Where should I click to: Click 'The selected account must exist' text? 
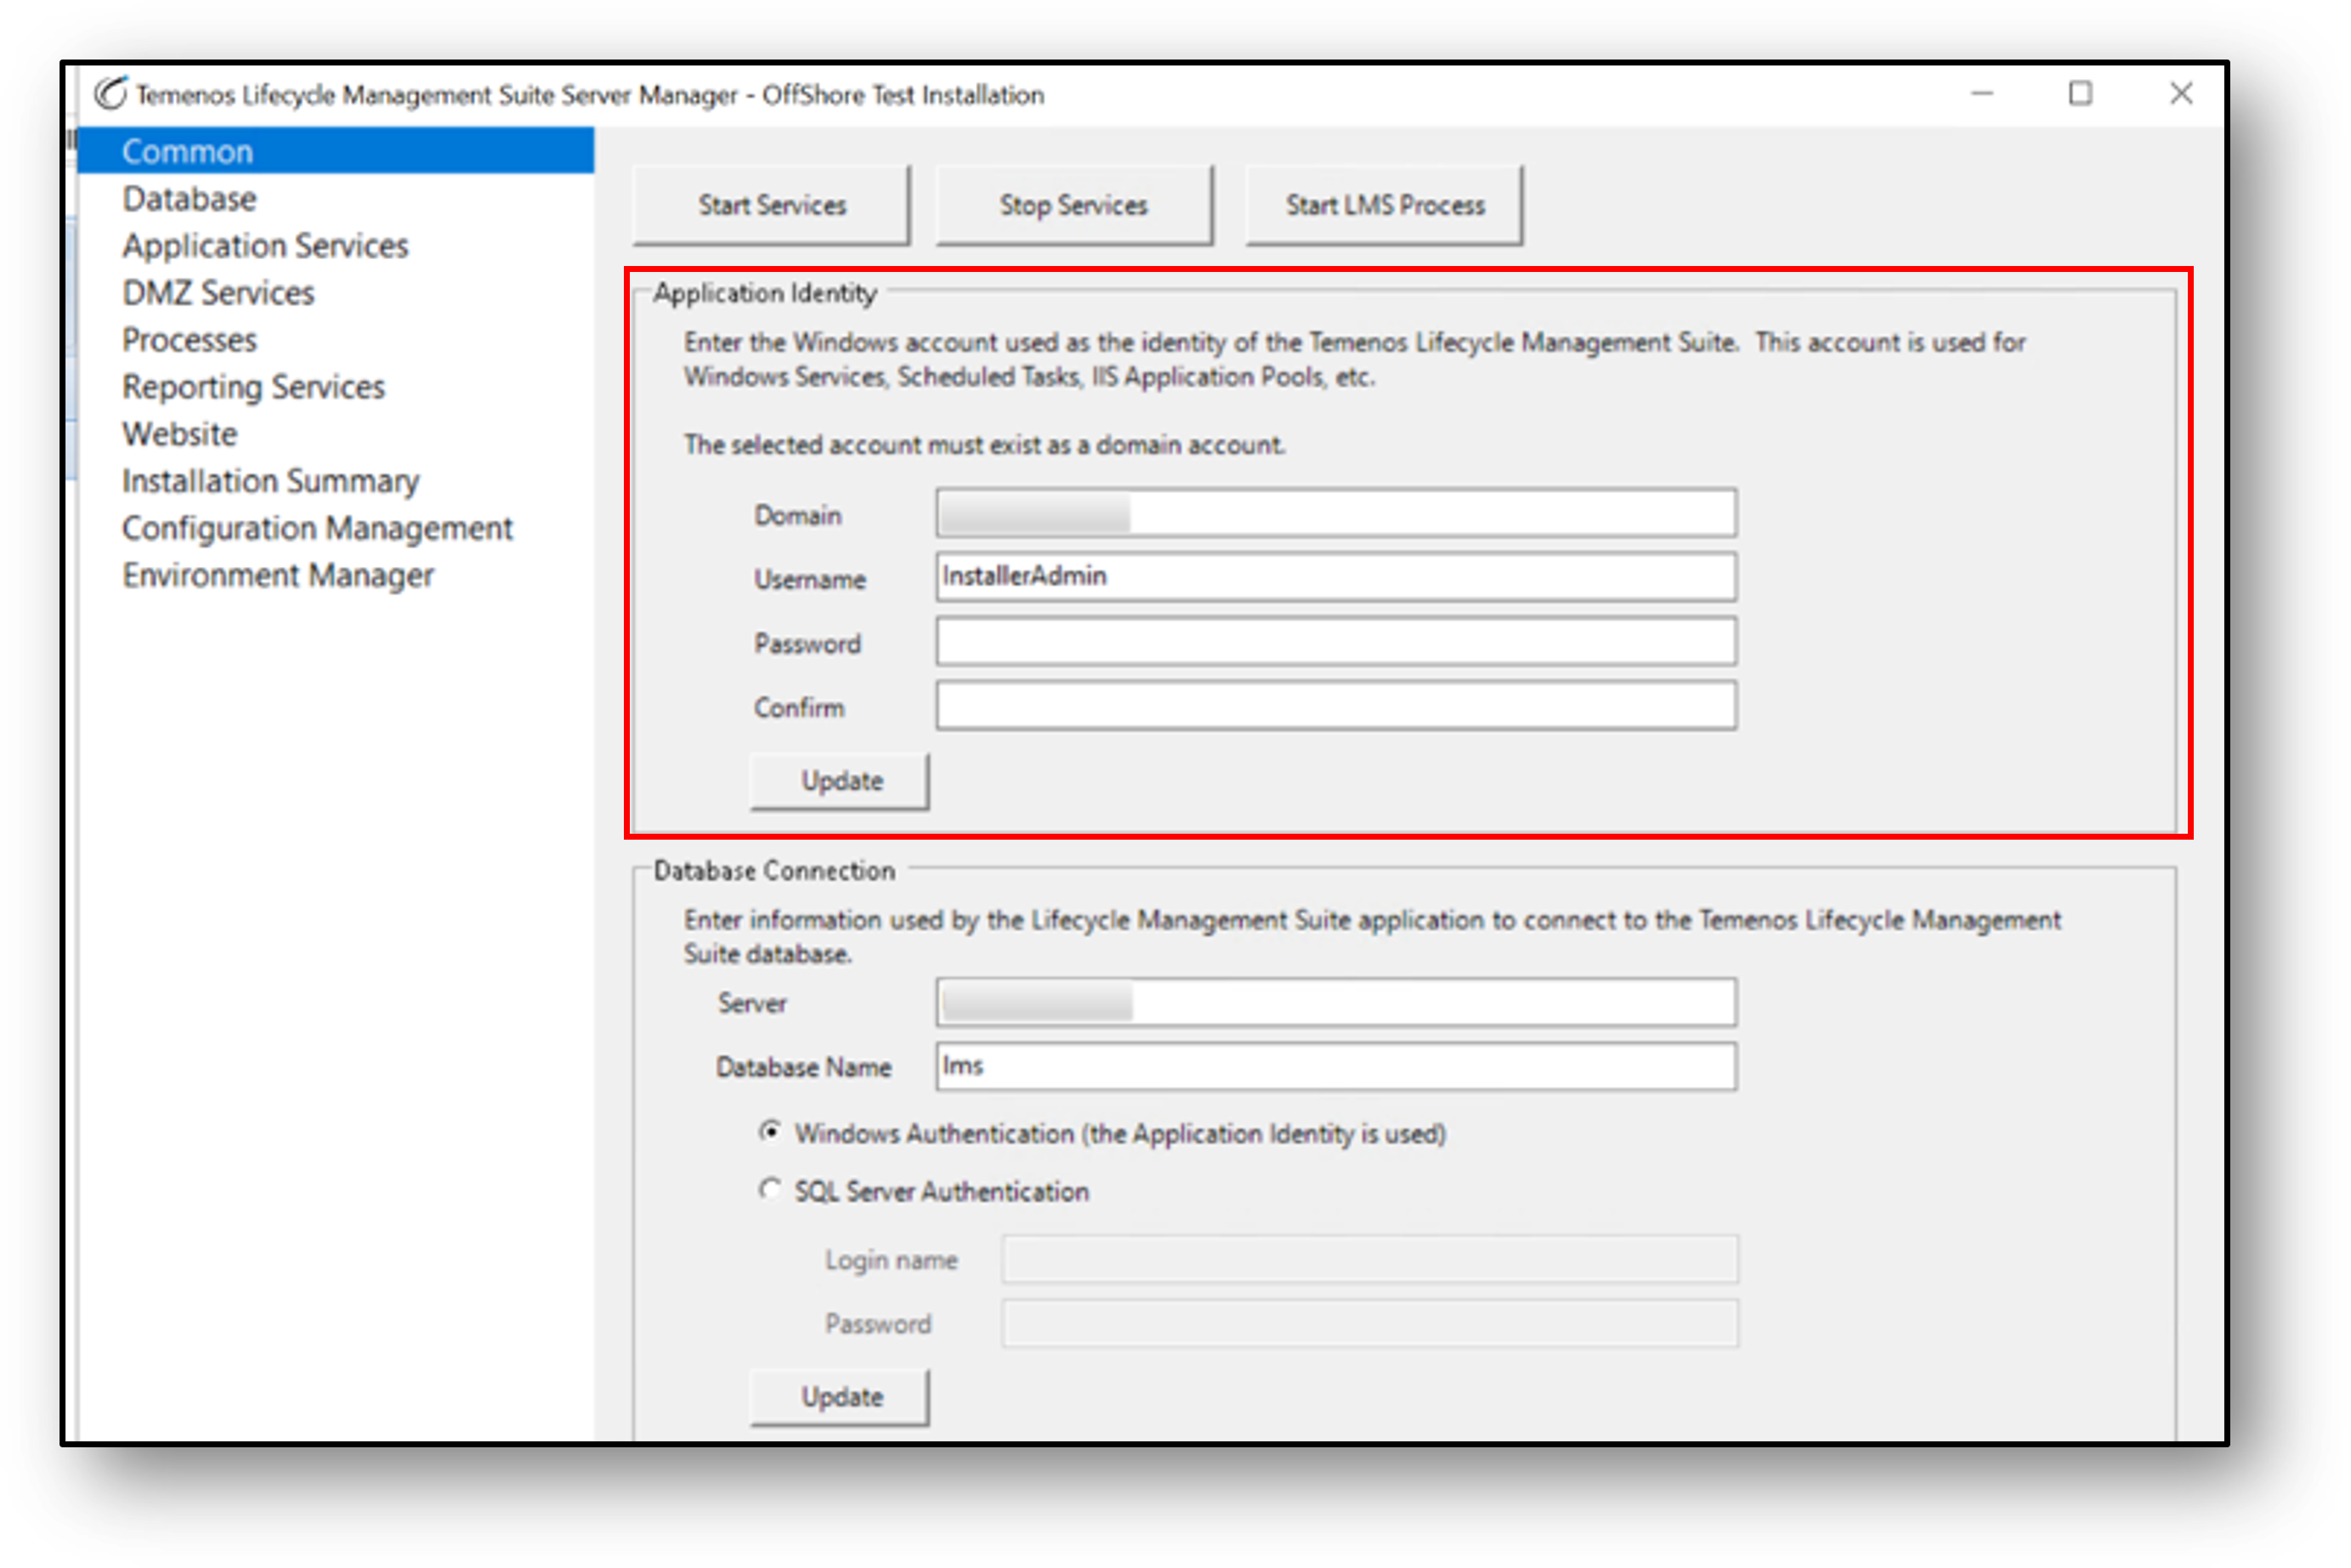click(x=984, y=445)
